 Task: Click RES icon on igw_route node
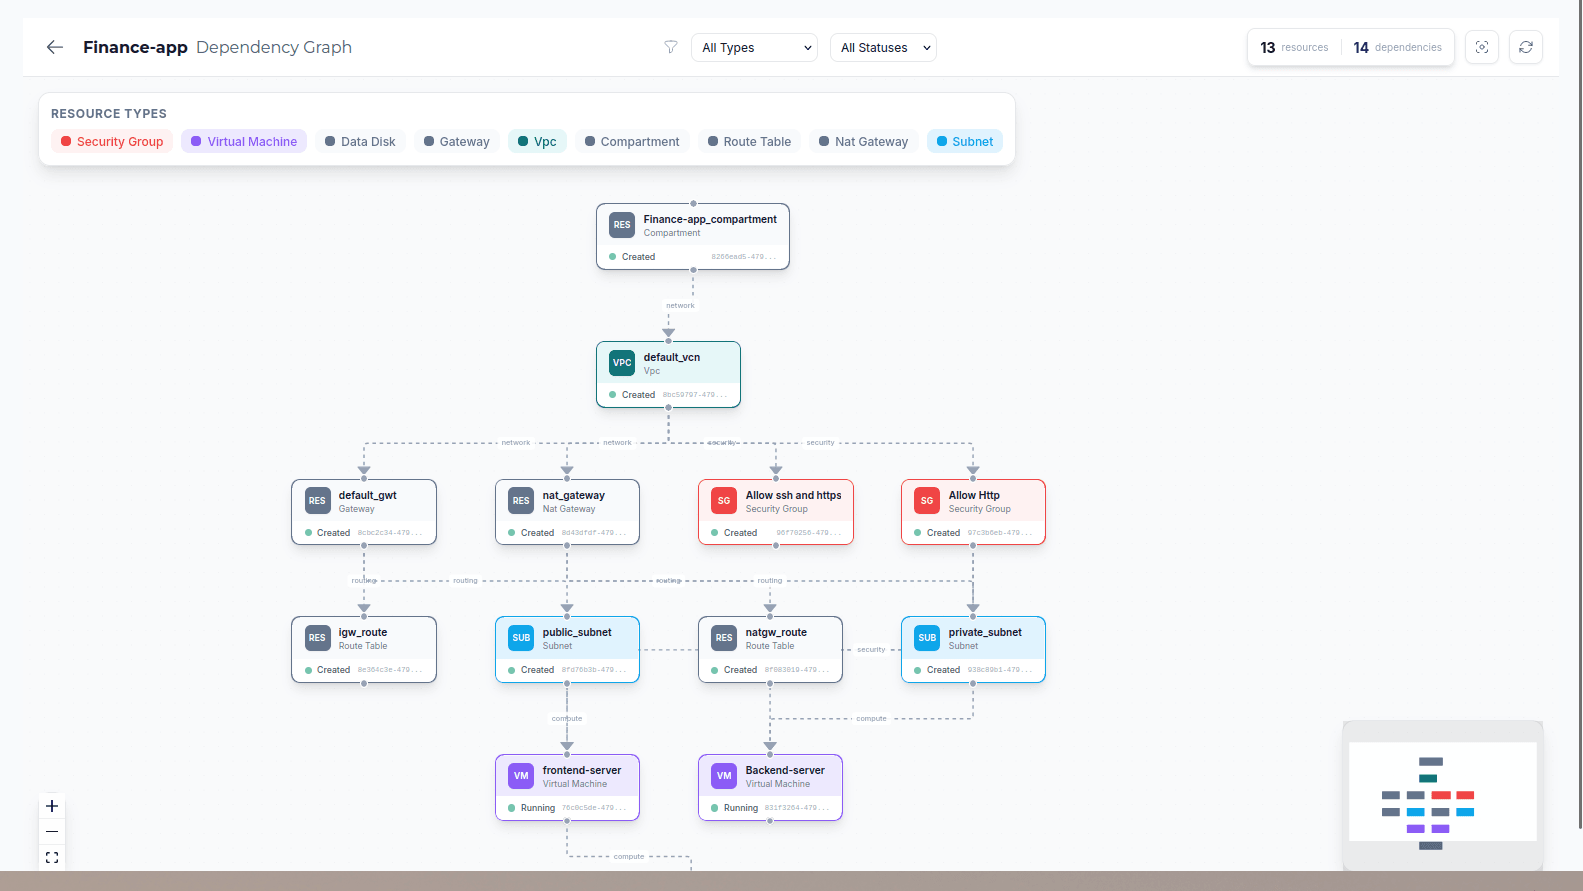point(317,638)
